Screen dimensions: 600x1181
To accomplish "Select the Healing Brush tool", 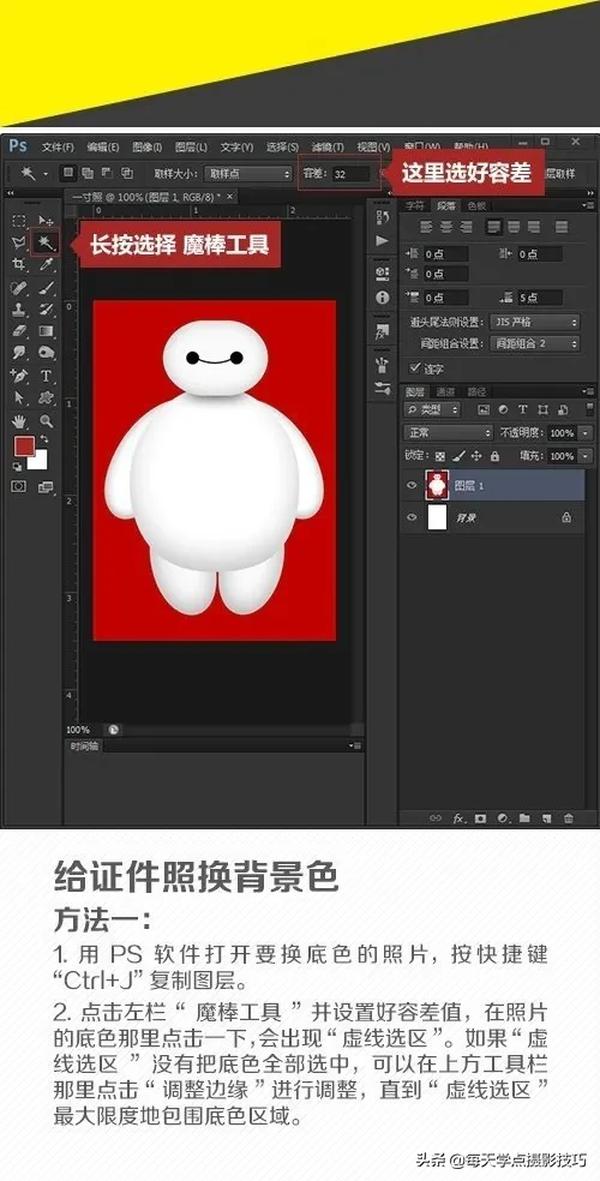I will (x=20, y=287).
